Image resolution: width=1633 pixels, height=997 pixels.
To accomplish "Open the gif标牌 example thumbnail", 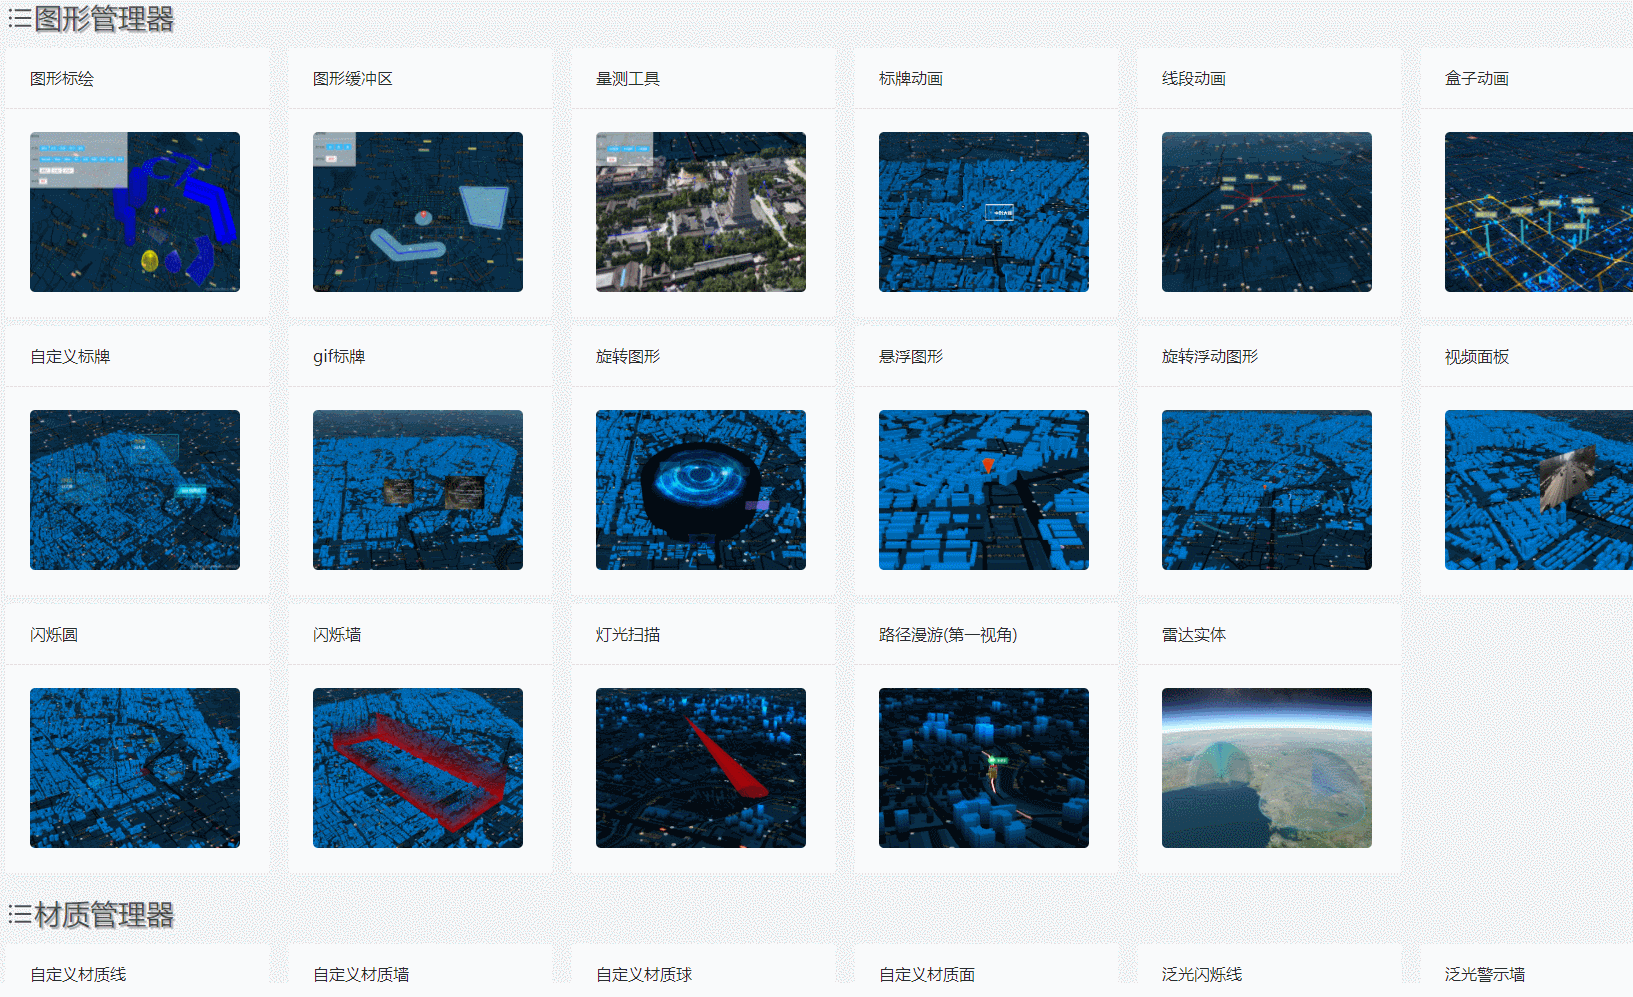I will [418, 490].
